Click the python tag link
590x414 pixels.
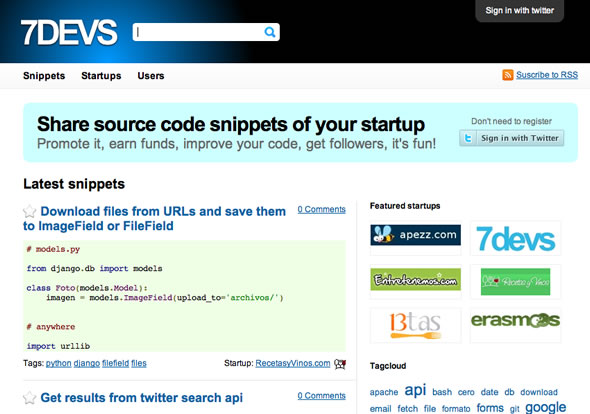tap(58, 363)
